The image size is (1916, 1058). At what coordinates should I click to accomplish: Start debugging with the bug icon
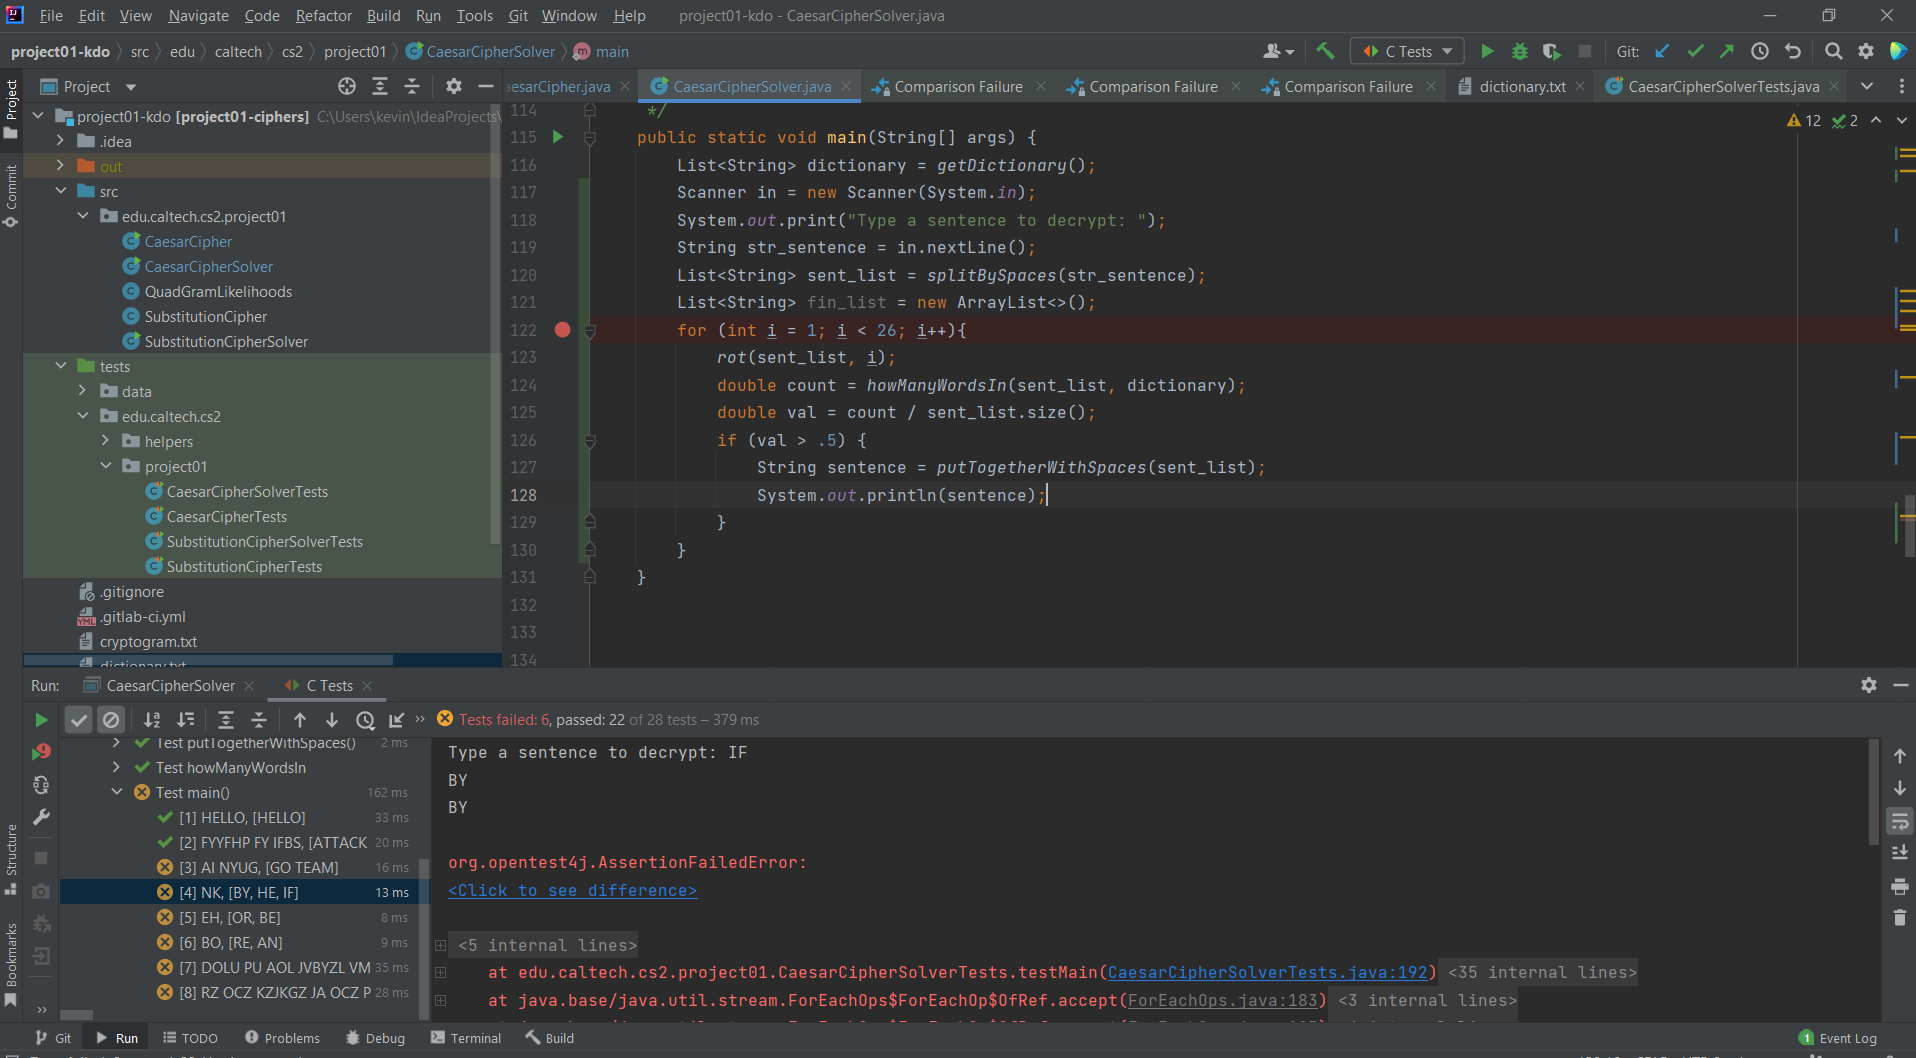tap(1519, 51)
